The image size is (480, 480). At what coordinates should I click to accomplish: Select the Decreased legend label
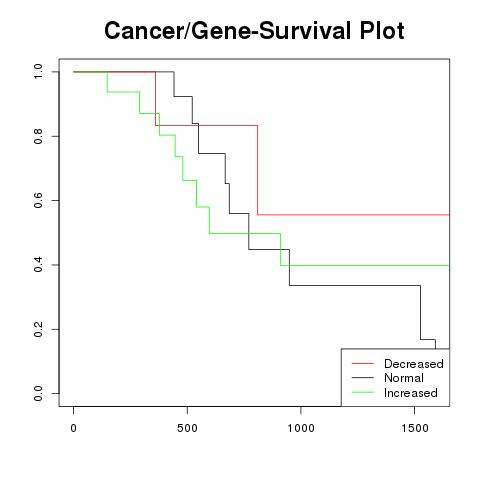[x=414, y=364]
